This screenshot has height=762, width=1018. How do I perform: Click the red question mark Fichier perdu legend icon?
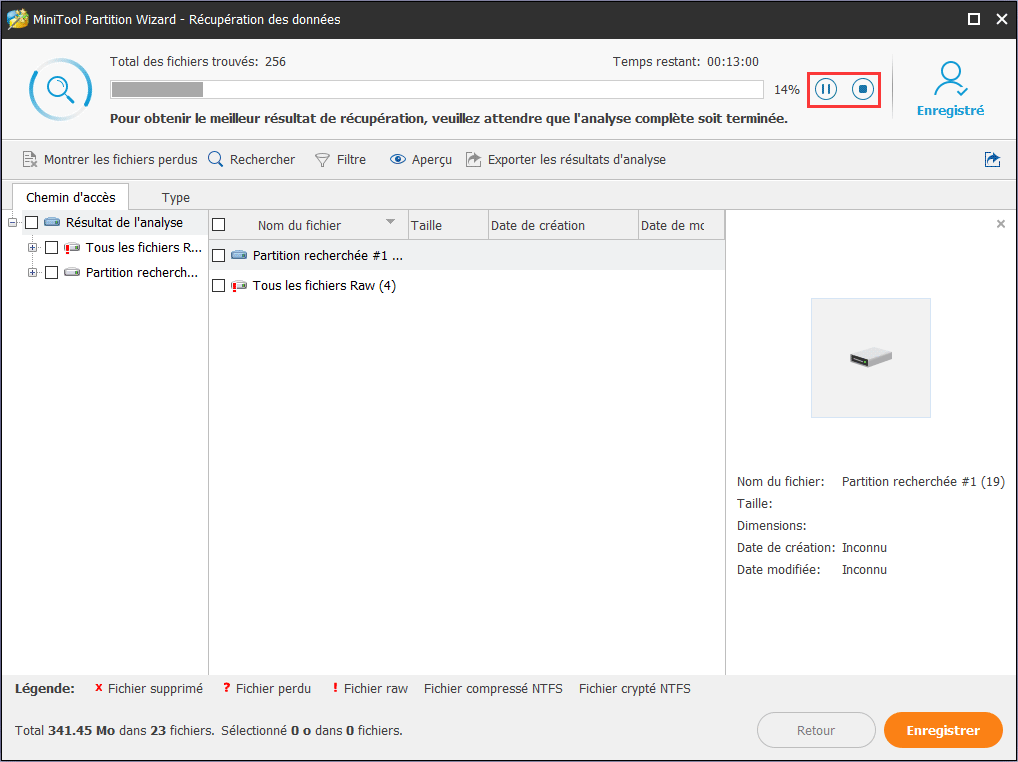(227, 688)
